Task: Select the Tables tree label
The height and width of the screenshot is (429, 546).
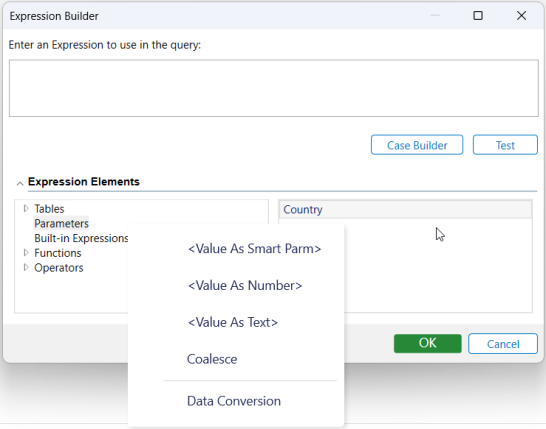Action: click(x=49, y=209)
